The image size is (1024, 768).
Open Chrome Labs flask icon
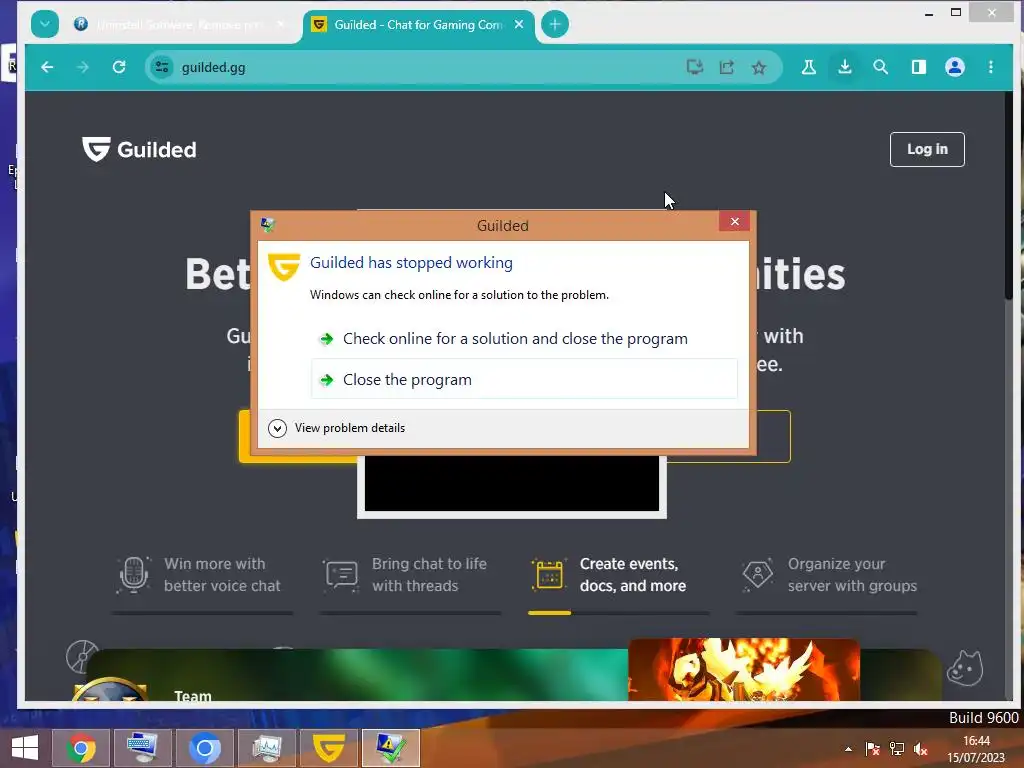pyautogui.click(x=808, y=67)
